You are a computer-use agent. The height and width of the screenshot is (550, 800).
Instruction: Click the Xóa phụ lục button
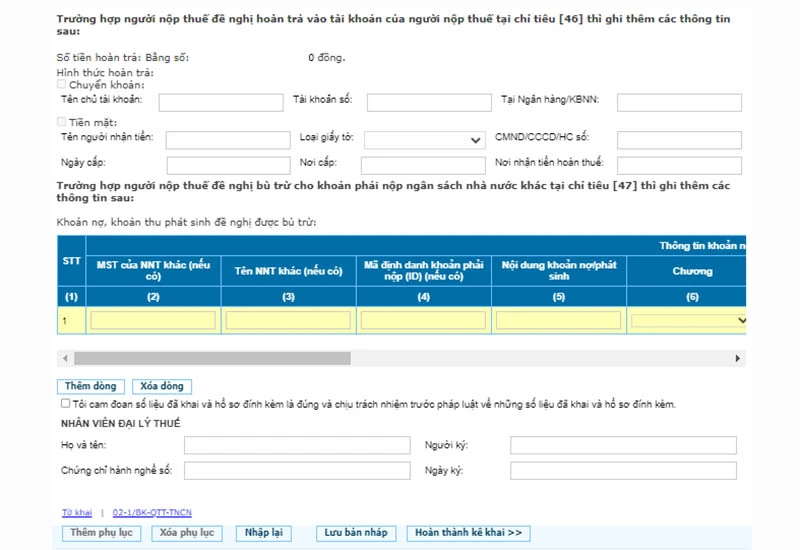[187, 533]
